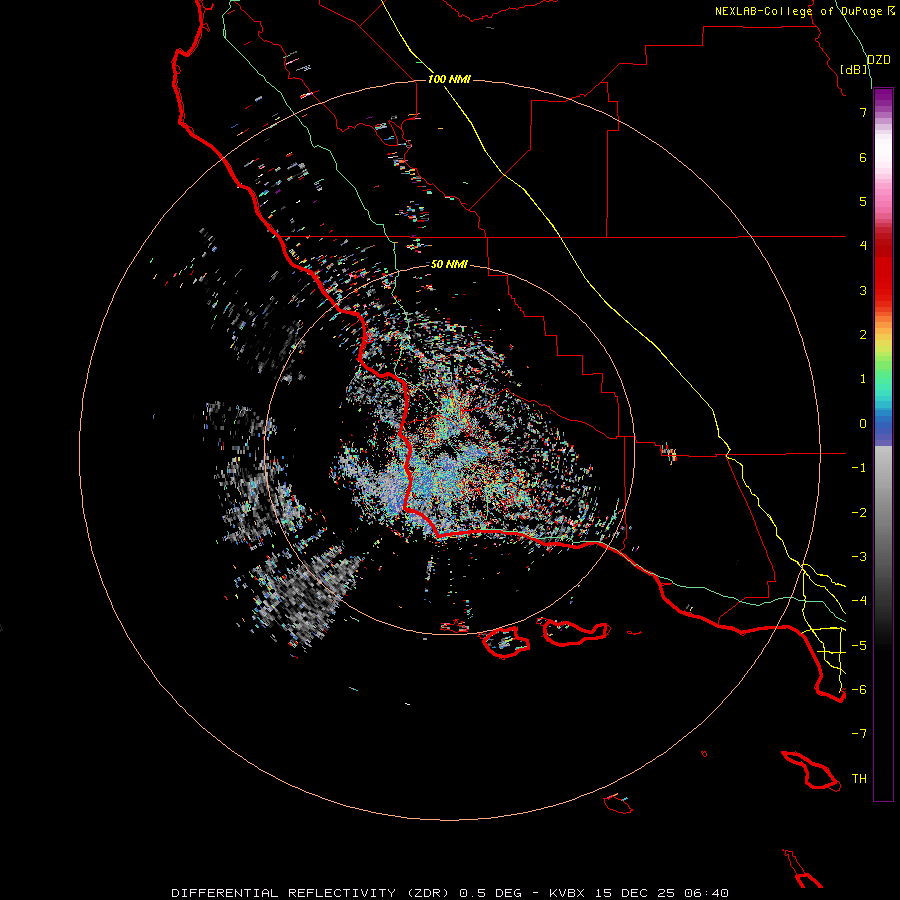Select the -3 value on color scale
This screenshot has height=900, width=900.
point(859,556)
